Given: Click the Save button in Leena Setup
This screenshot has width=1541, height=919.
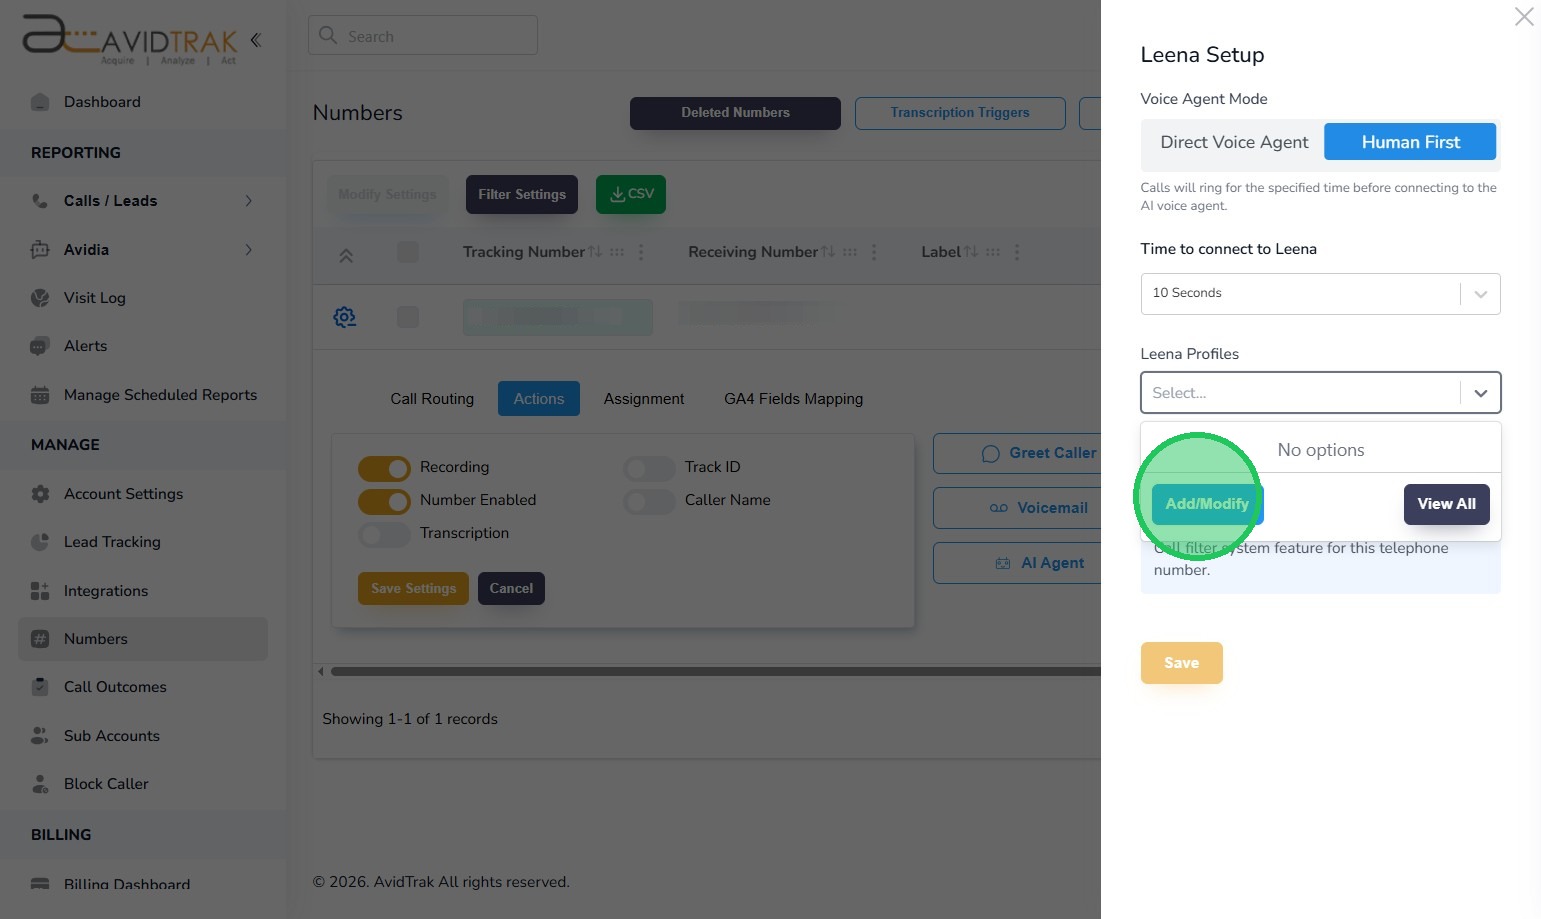Looking at the screenshot, I should pyautogui.click(x=1181, y=663).
